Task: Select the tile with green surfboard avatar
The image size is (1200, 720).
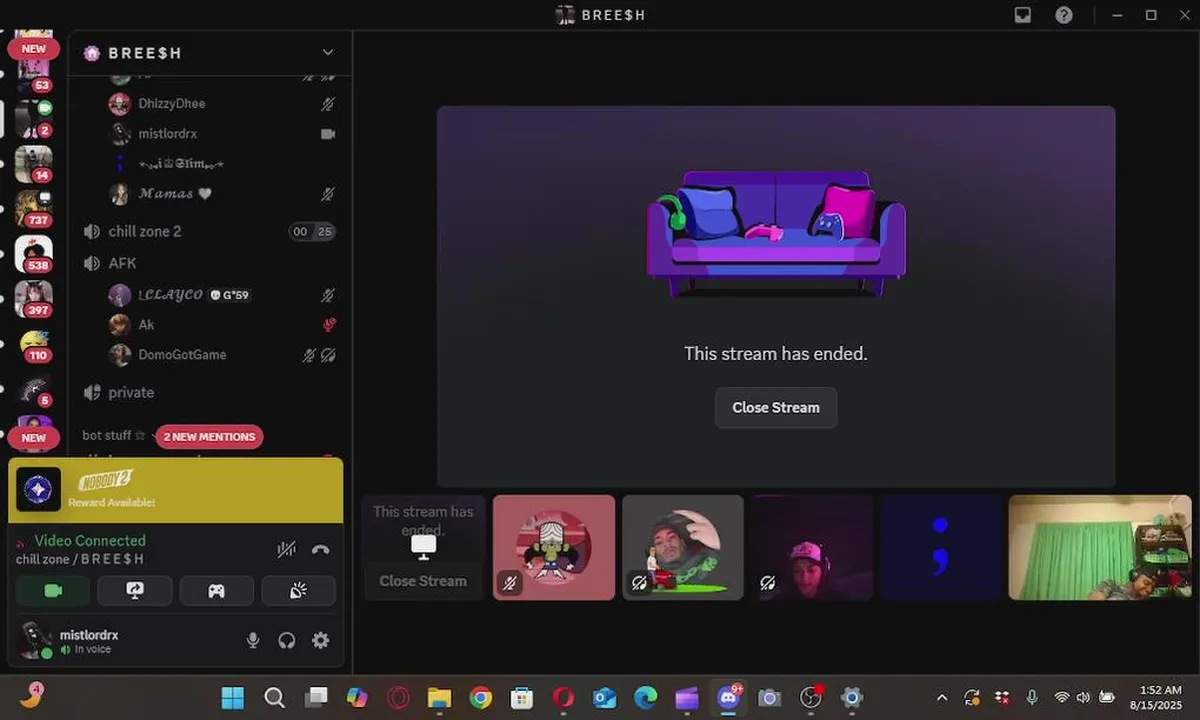Action: point(683,548)
